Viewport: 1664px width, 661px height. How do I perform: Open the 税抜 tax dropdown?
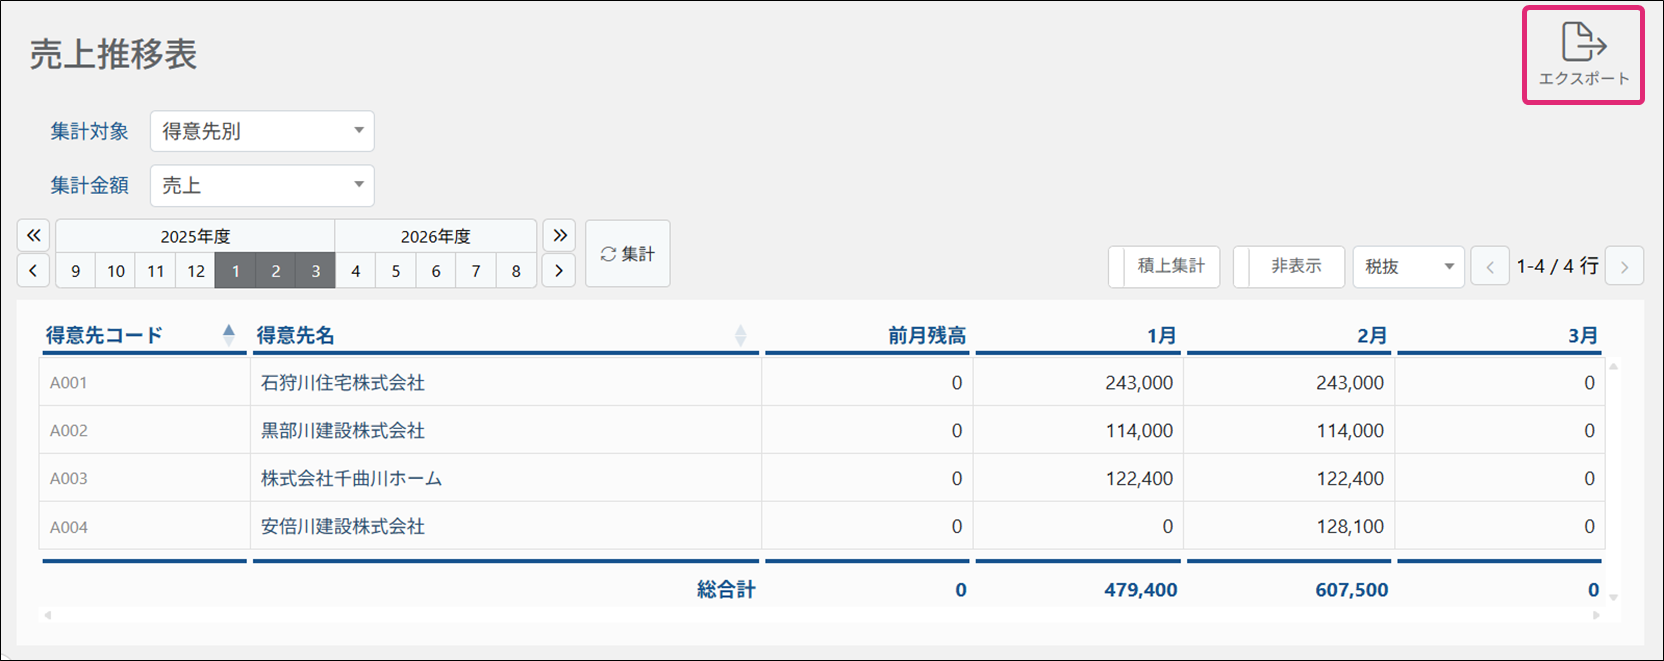(1408, 267)
